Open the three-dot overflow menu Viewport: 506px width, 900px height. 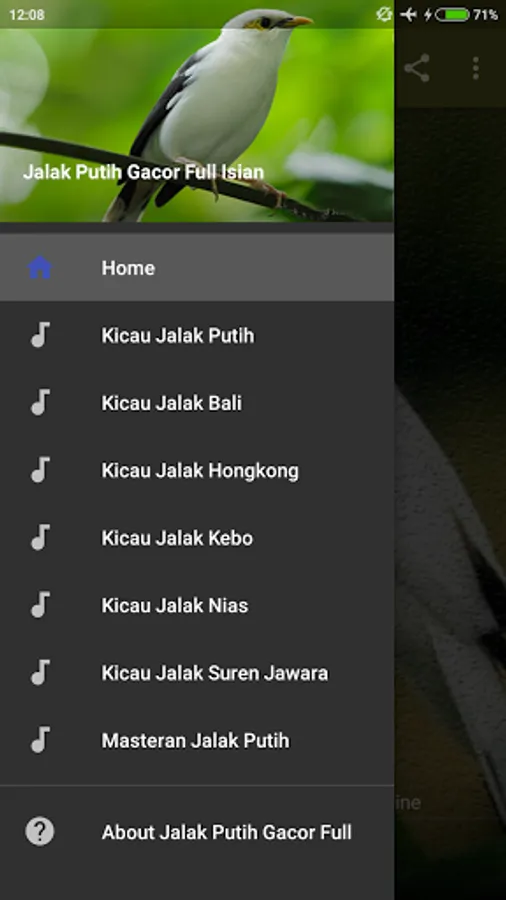pyautogui.click(x=475, y=68)
